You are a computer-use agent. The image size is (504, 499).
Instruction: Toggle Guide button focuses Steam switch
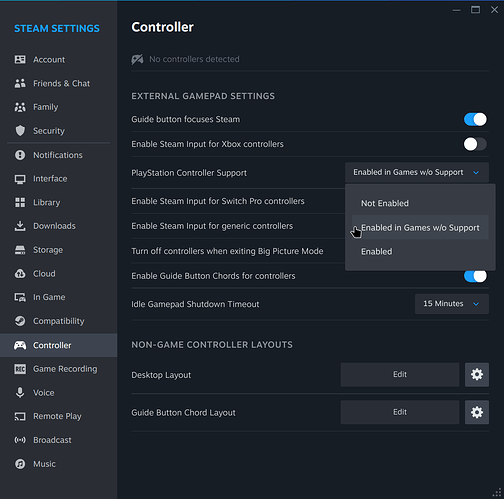(475, 119)
